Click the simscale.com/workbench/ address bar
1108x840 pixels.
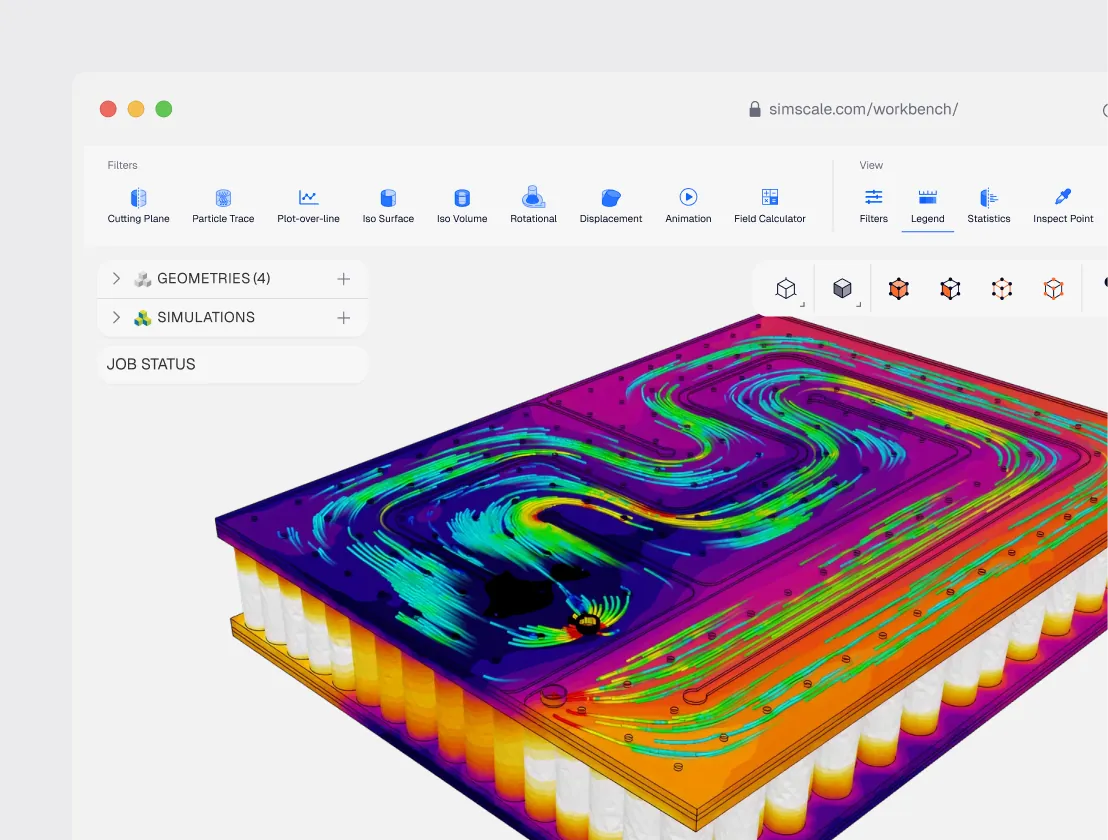[x=863, y=110]
